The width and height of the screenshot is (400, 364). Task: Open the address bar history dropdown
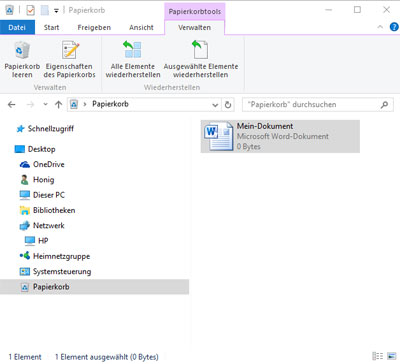(x=215, y=105)
